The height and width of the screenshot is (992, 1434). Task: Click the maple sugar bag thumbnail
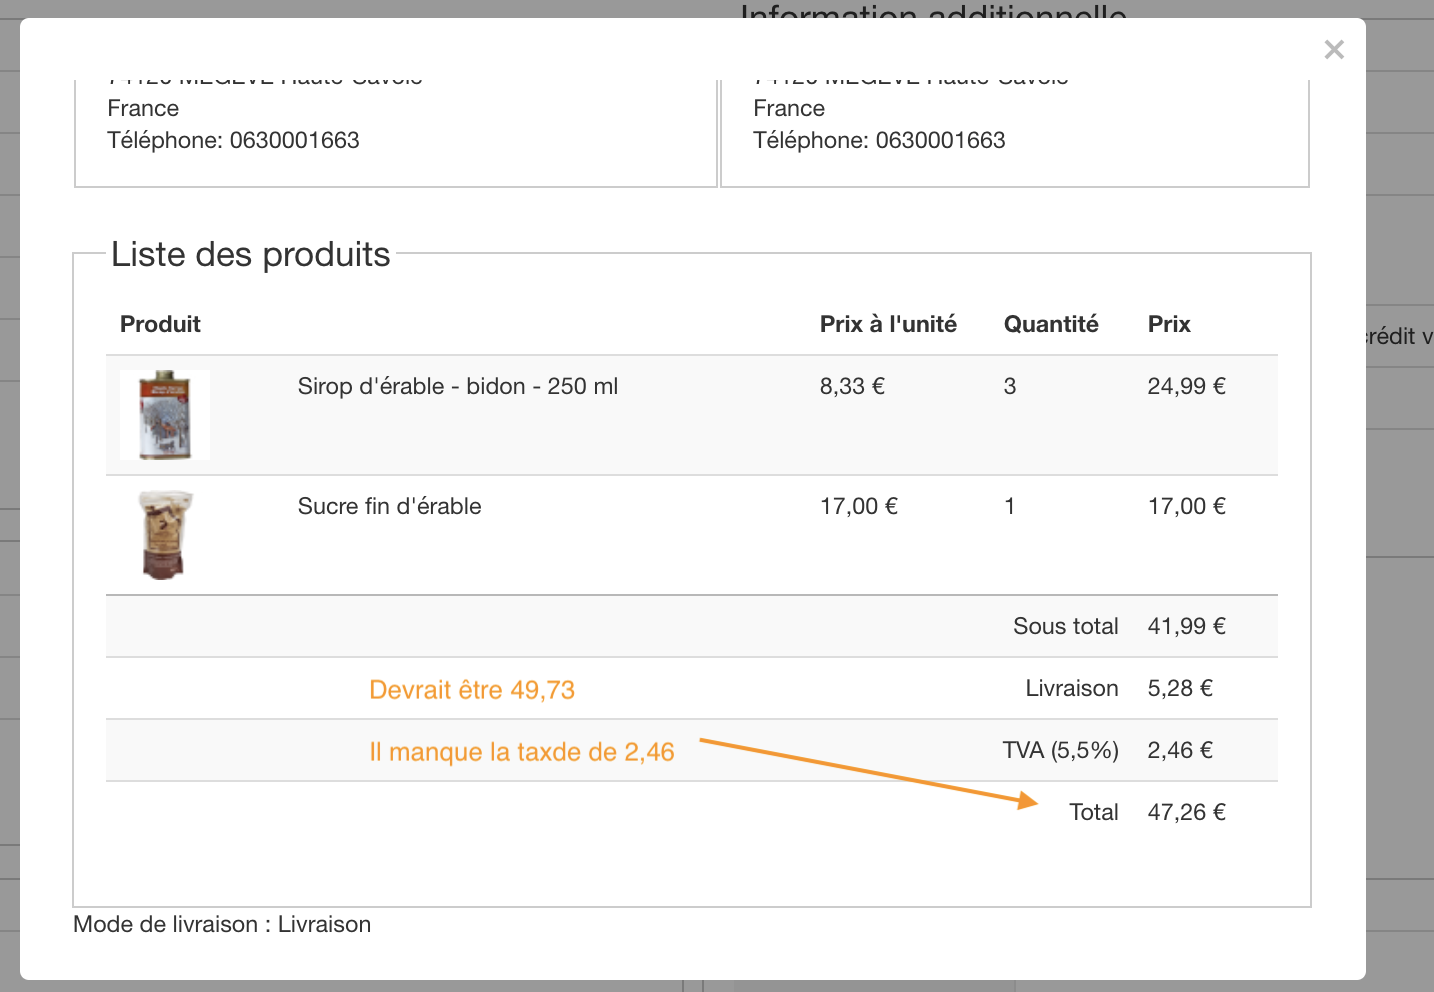coord(165,535)
